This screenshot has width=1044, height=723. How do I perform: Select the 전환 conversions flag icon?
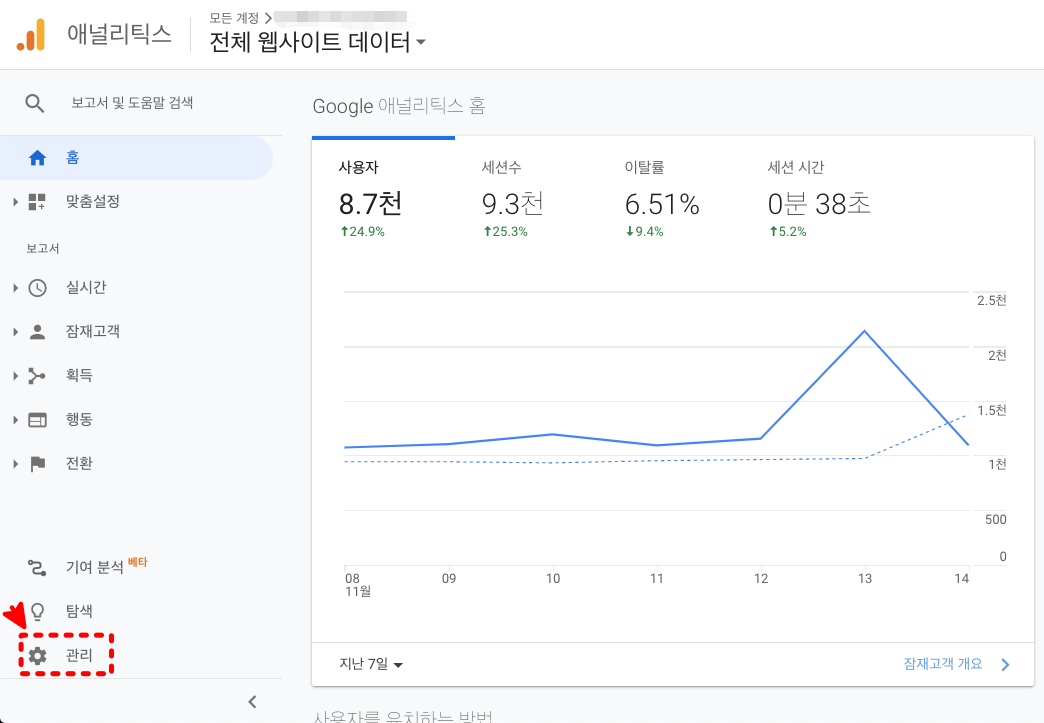pos(38,463)
